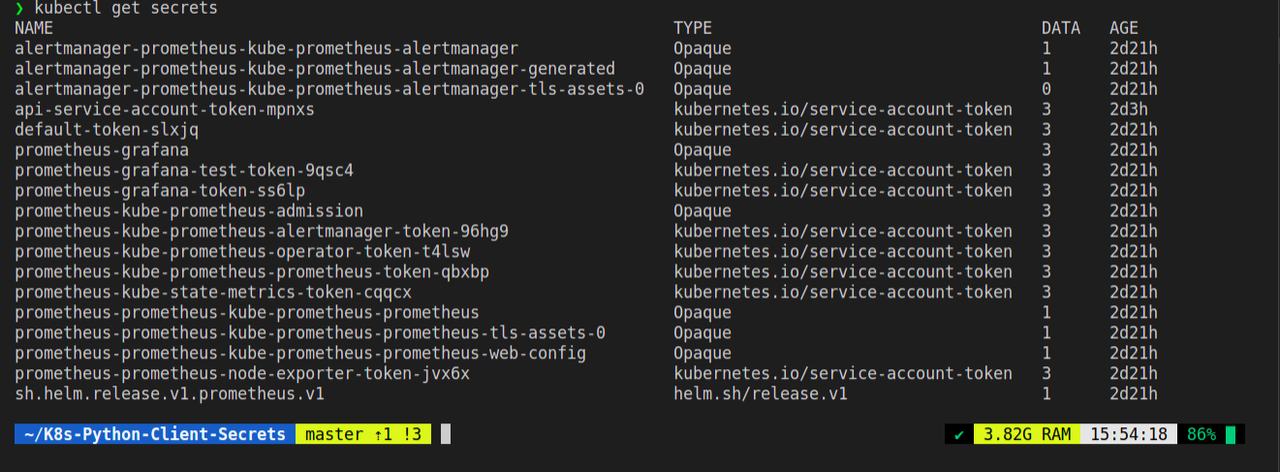
Task: Place cursor at the terminal prompt block
Action: pos(446,435)
